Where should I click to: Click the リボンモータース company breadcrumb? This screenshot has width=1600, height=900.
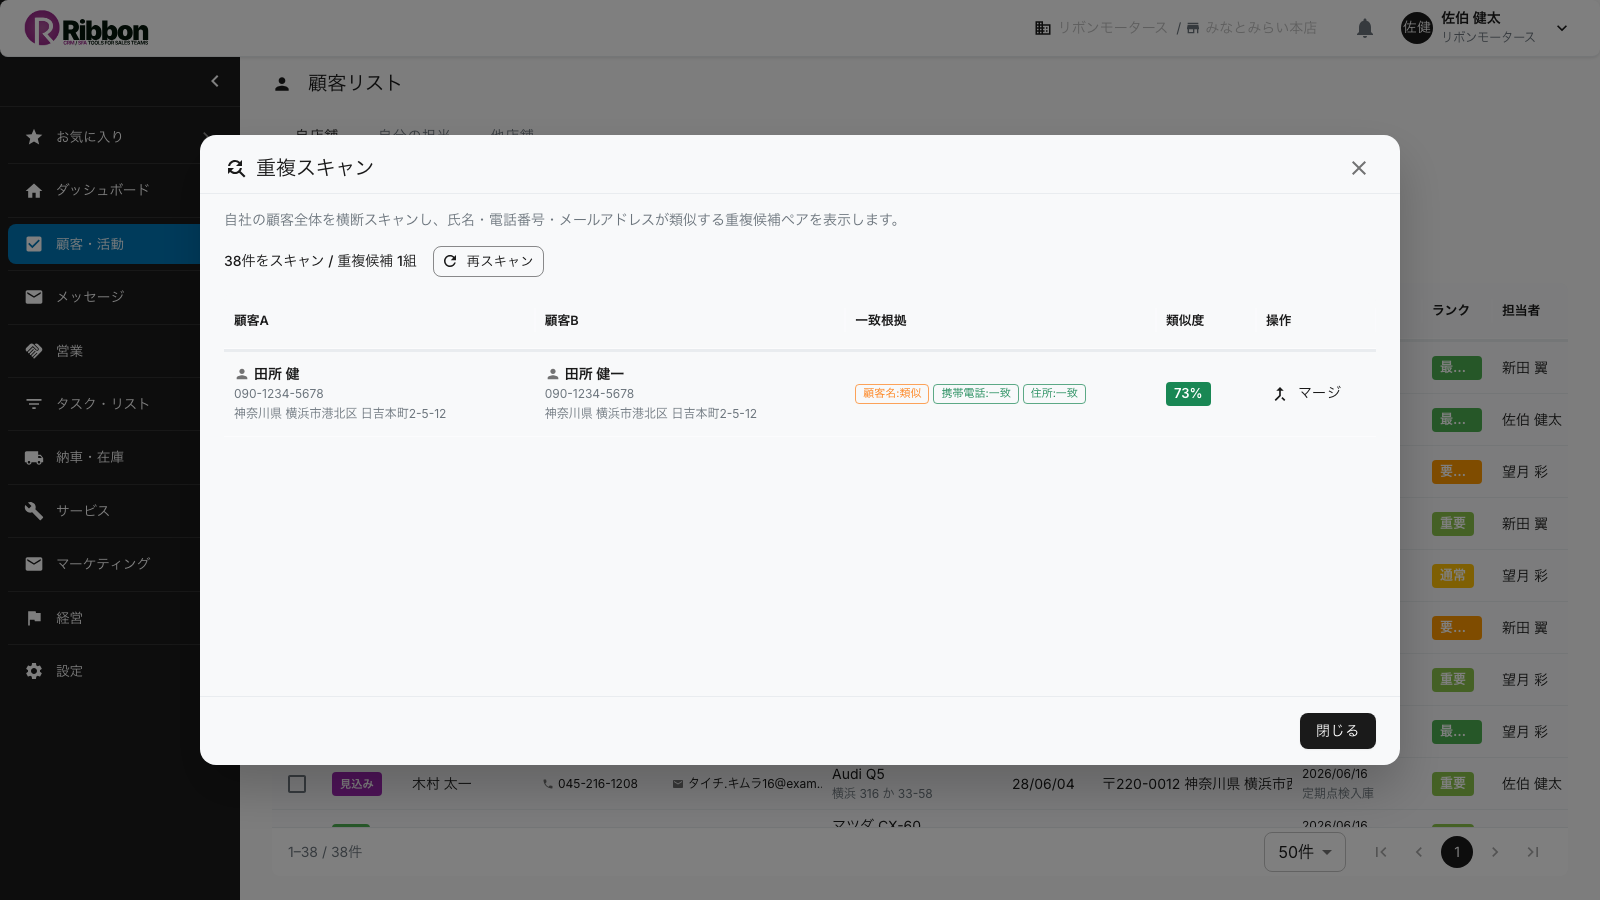pos(1101,28)
